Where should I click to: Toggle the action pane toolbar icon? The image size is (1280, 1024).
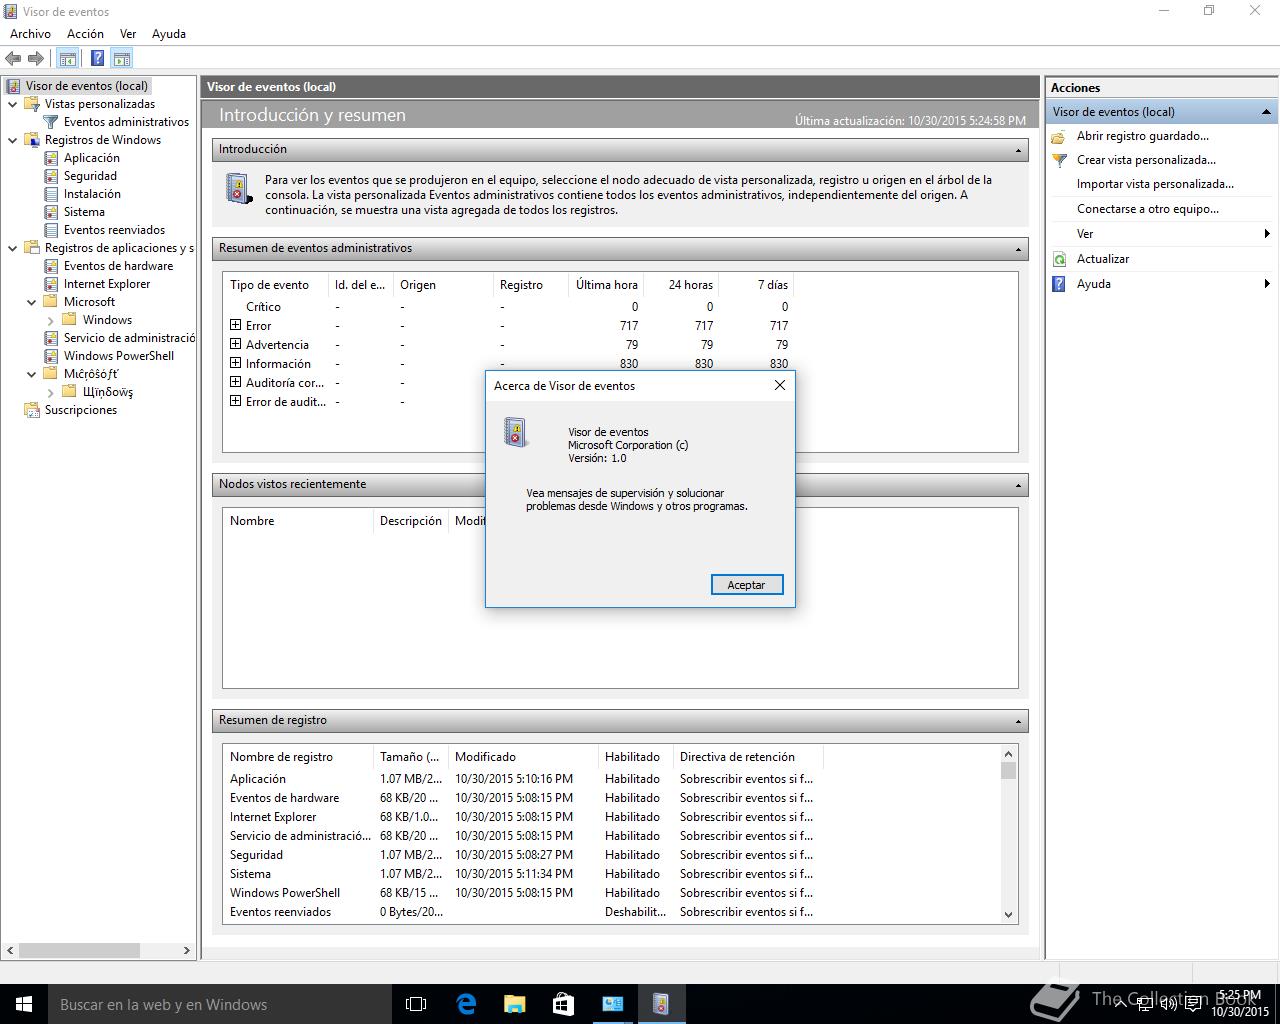point(122,59)
